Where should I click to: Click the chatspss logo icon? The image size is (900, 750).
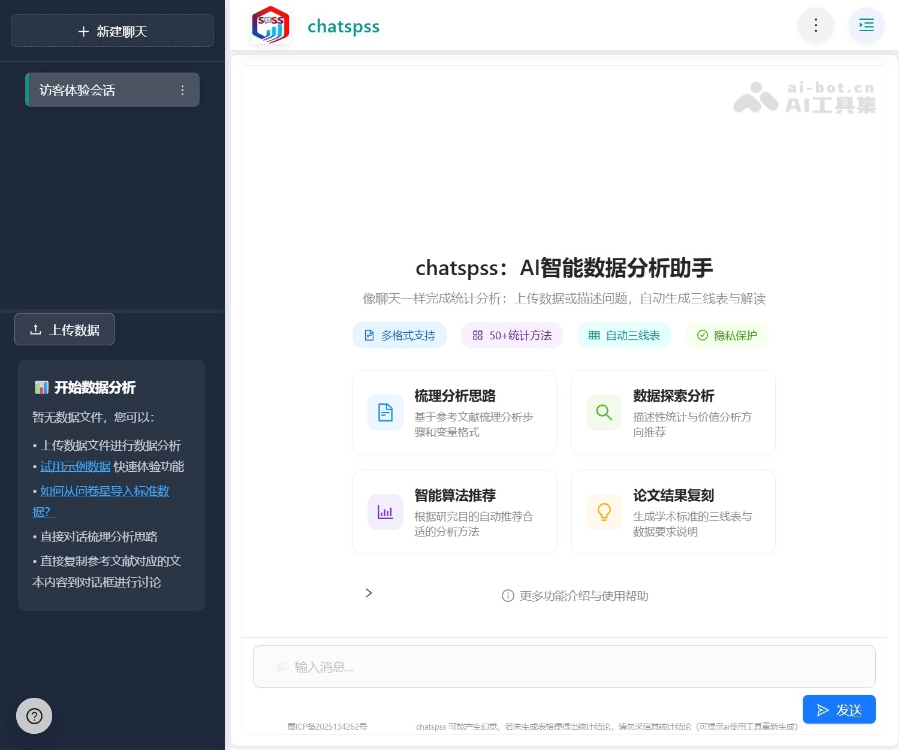[x=270, y=25]
